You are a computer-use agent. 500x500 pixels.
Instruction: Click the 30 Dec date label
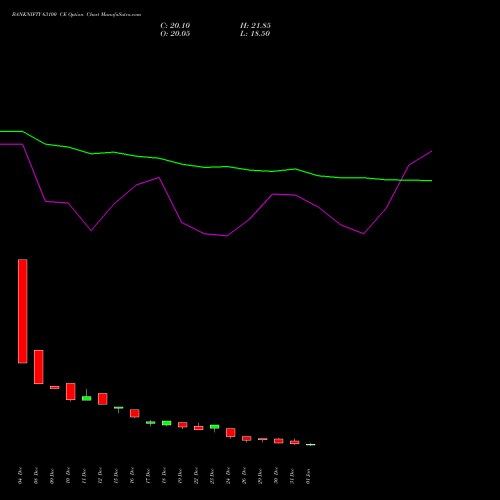(276, 476)
